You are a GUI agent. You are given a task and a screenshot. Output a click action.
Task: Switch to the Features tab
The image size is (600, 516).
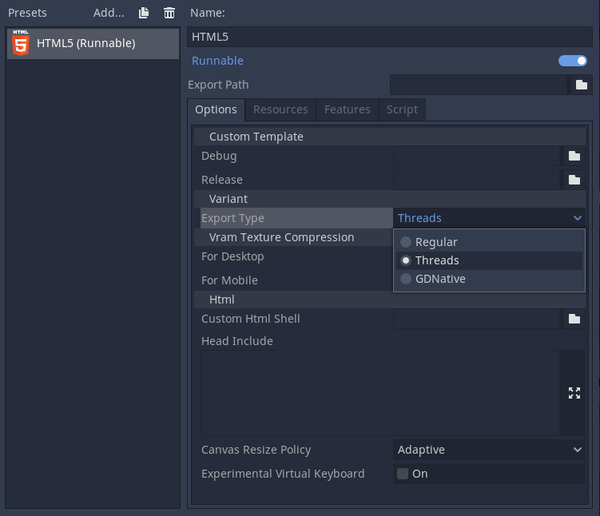(x=347, y=109)
